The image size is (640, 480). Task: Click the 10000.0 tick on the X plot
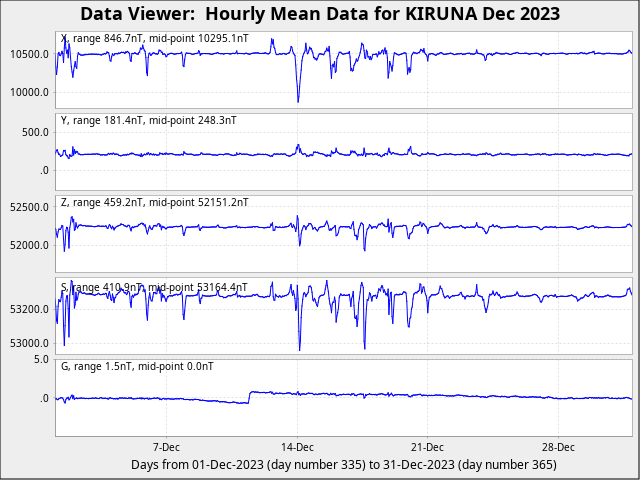(x=29, y=93)
